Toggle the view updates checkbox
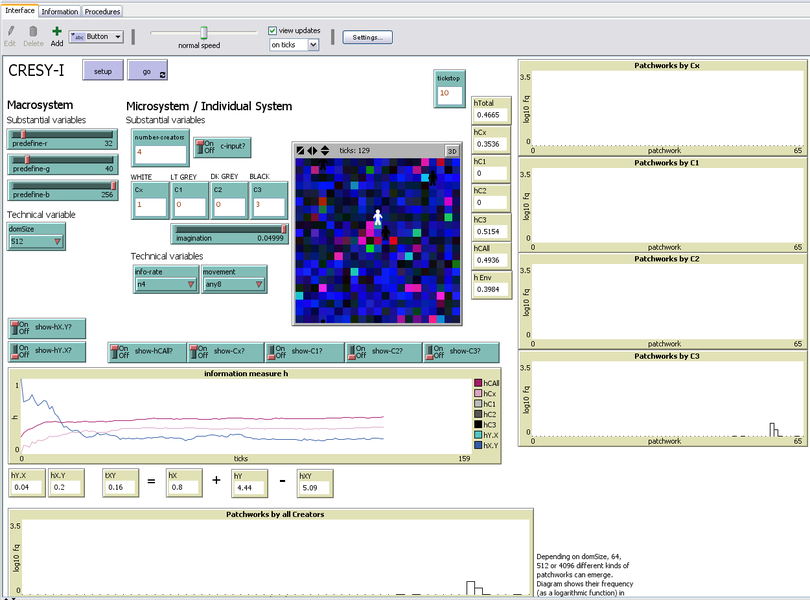 pyautogui.click(x=272, y=30)
